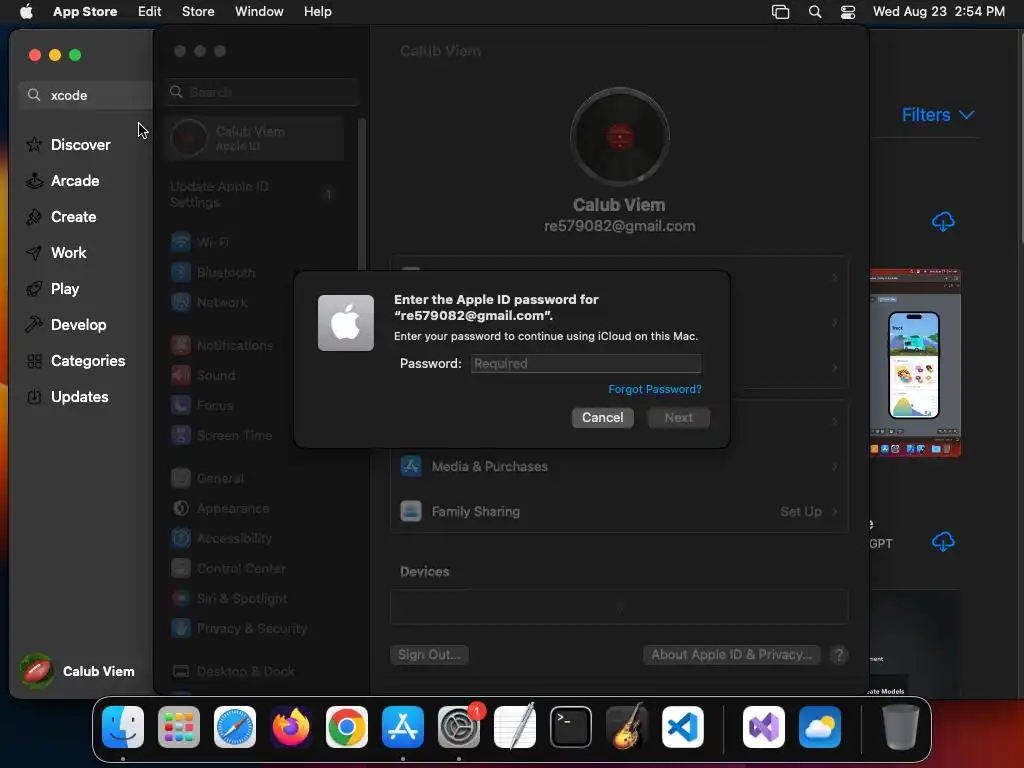This screenshot has height=768, width=1024.
Task: Open Trash in the Dock
Action: coord(901,727)
